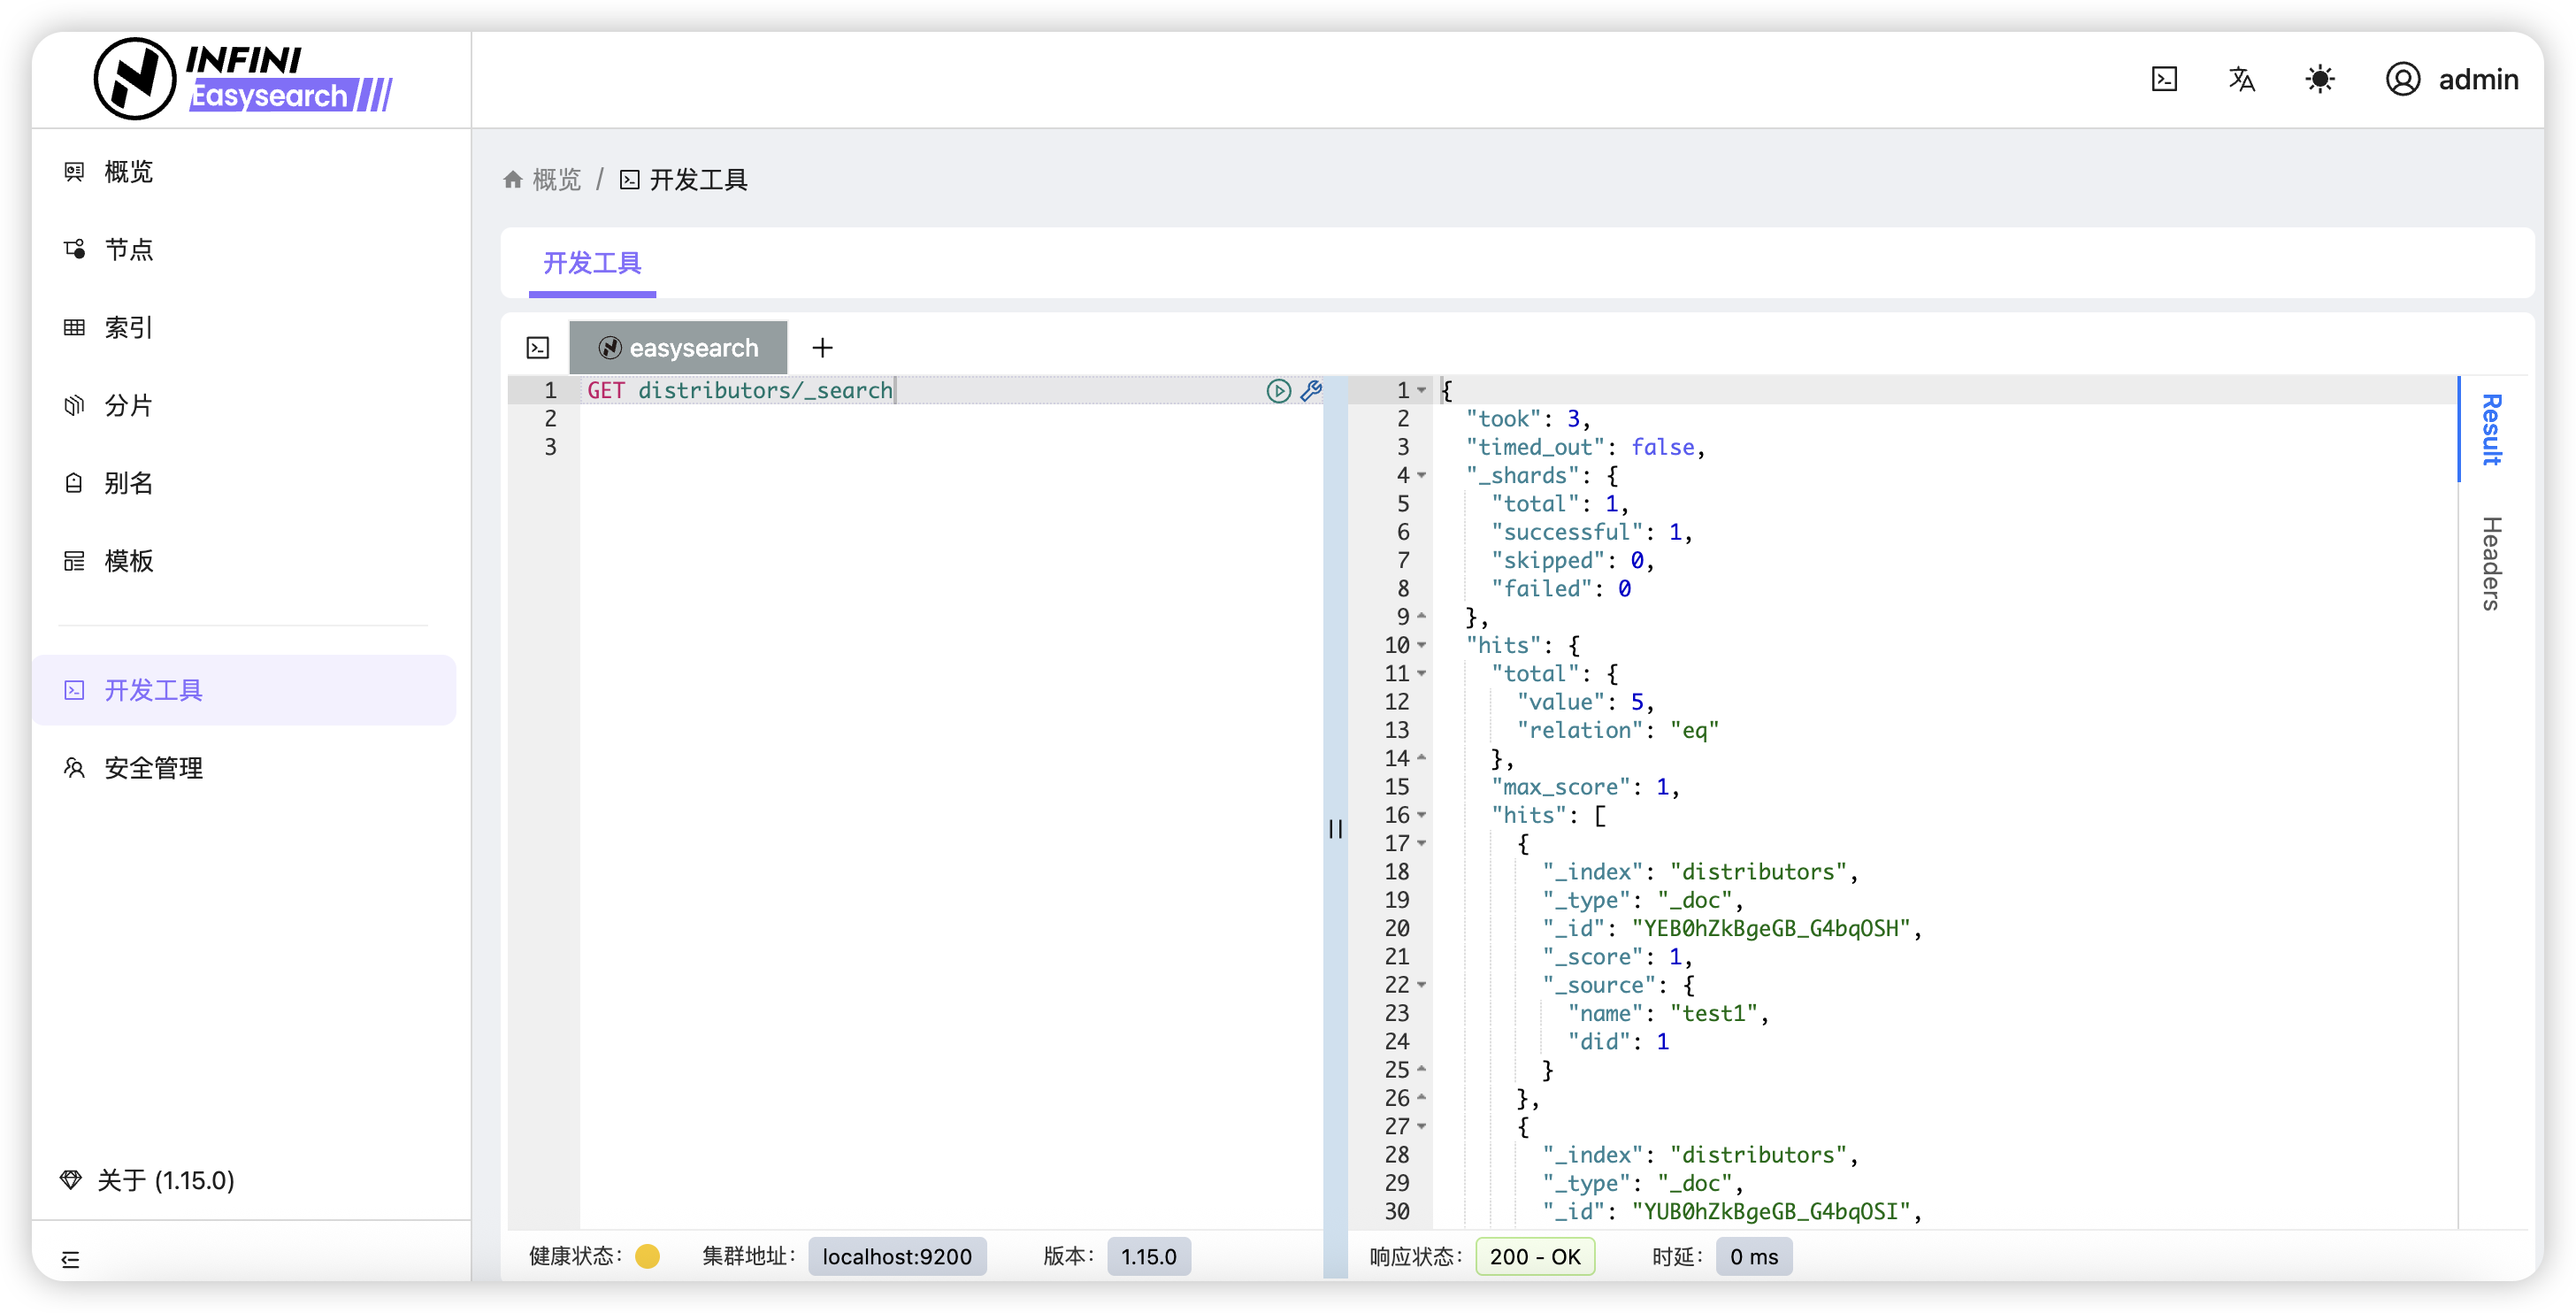Screen dimensions: 2576x1313
Task: Click 关于 (1.15.0) about link
Action: pyautogui.click(x=165, y=1180)
